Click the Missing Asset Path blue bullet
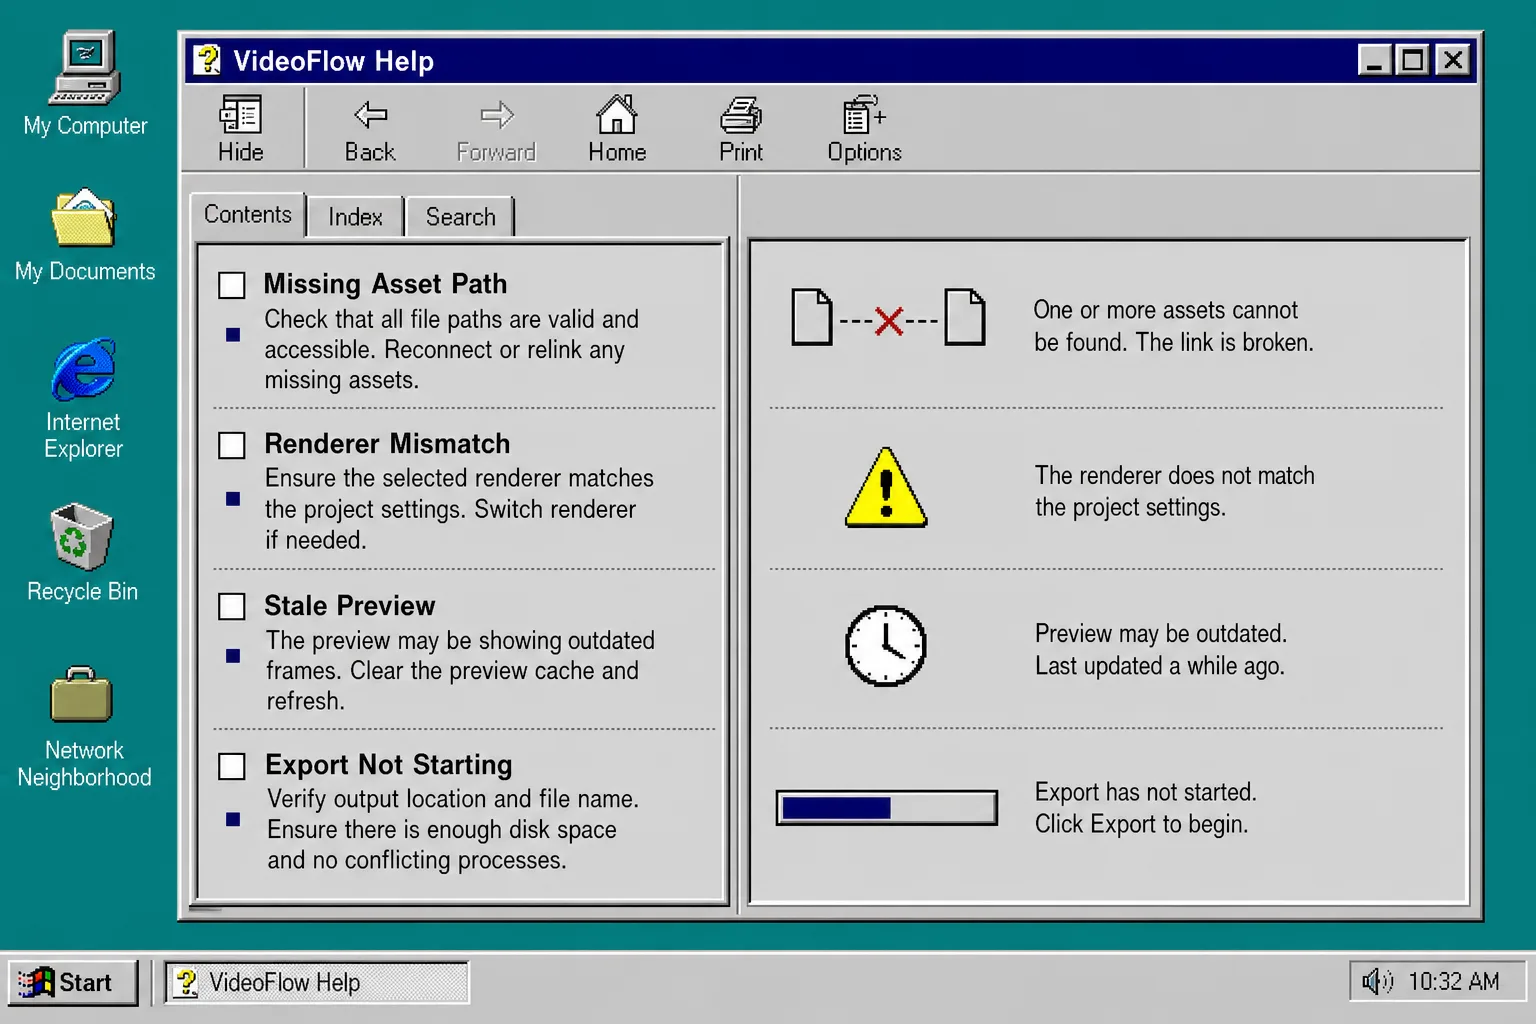 pyautogui.click(x=233, y=335)
